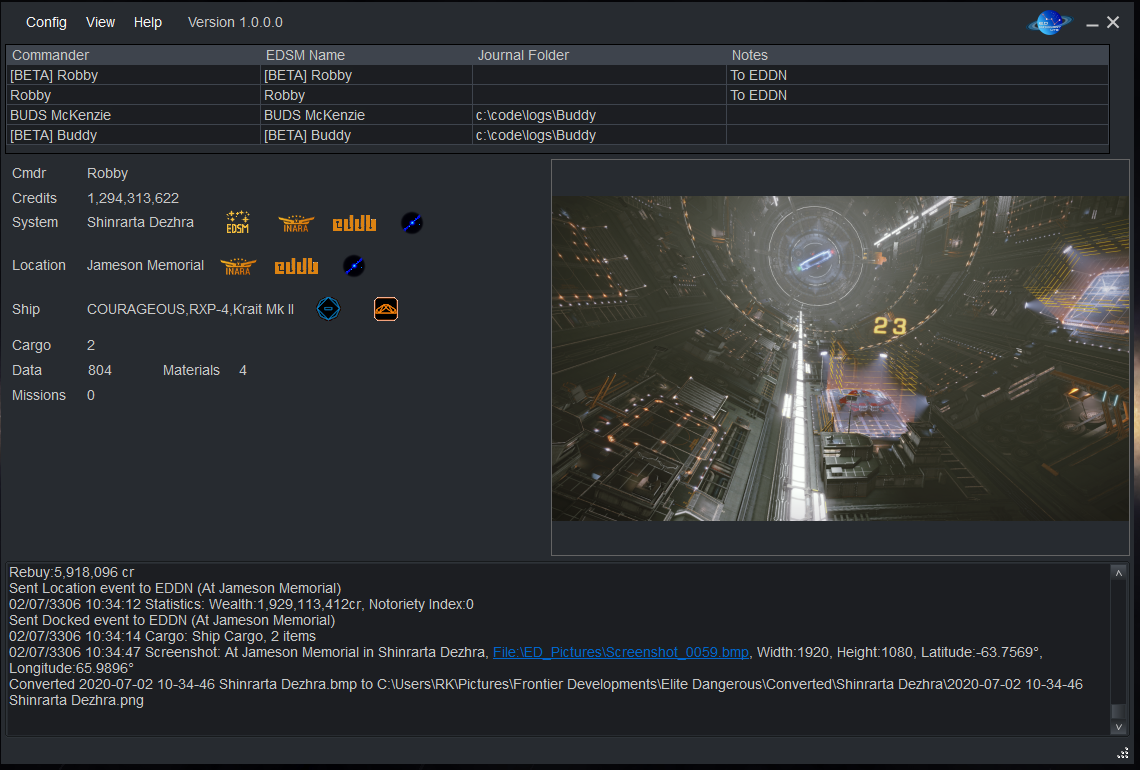The image size is (1140, 770).
Task: Open EDDB icon in System row
Action: pyautogui.click(x=354, y=223)
